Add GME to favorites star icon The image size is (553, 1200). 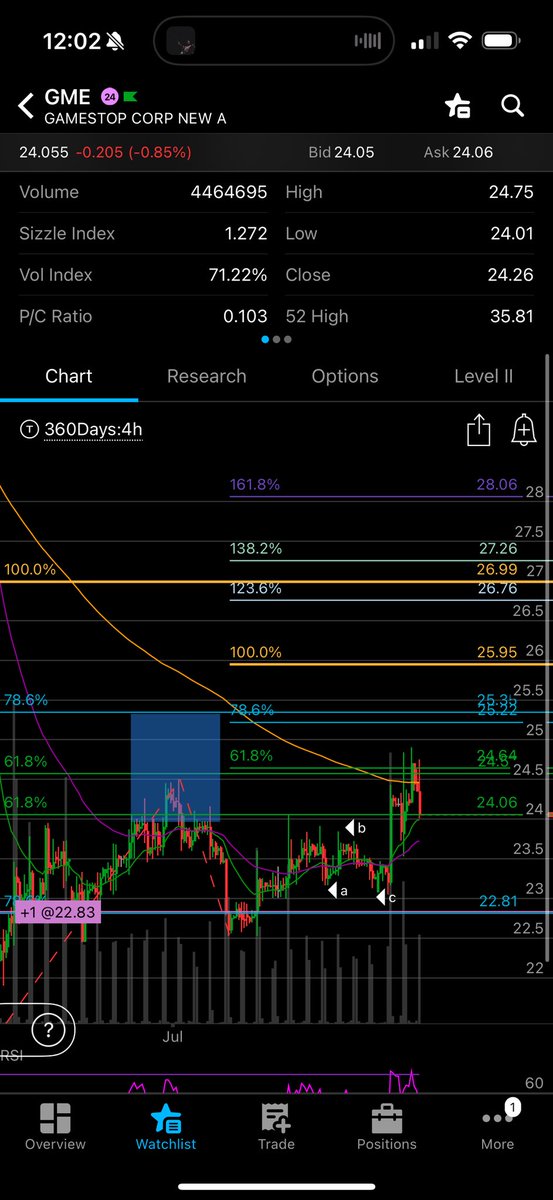[x=458, y=106]
